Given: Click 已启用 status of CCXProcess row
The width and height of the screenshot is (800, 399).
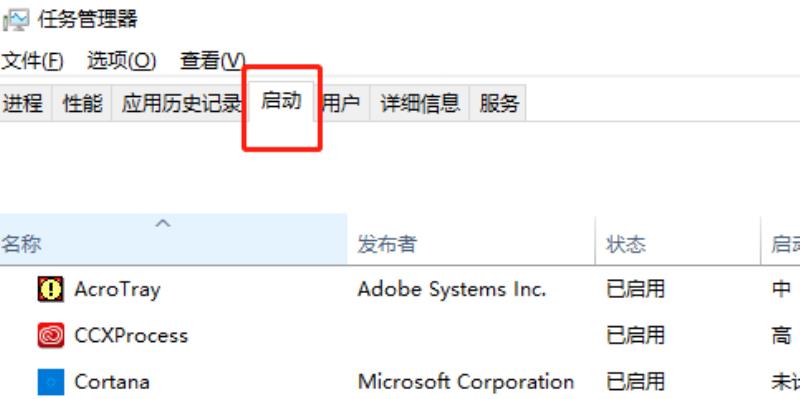Looking at the screenshot, I should pyautogui.click(x=635, y=335).
